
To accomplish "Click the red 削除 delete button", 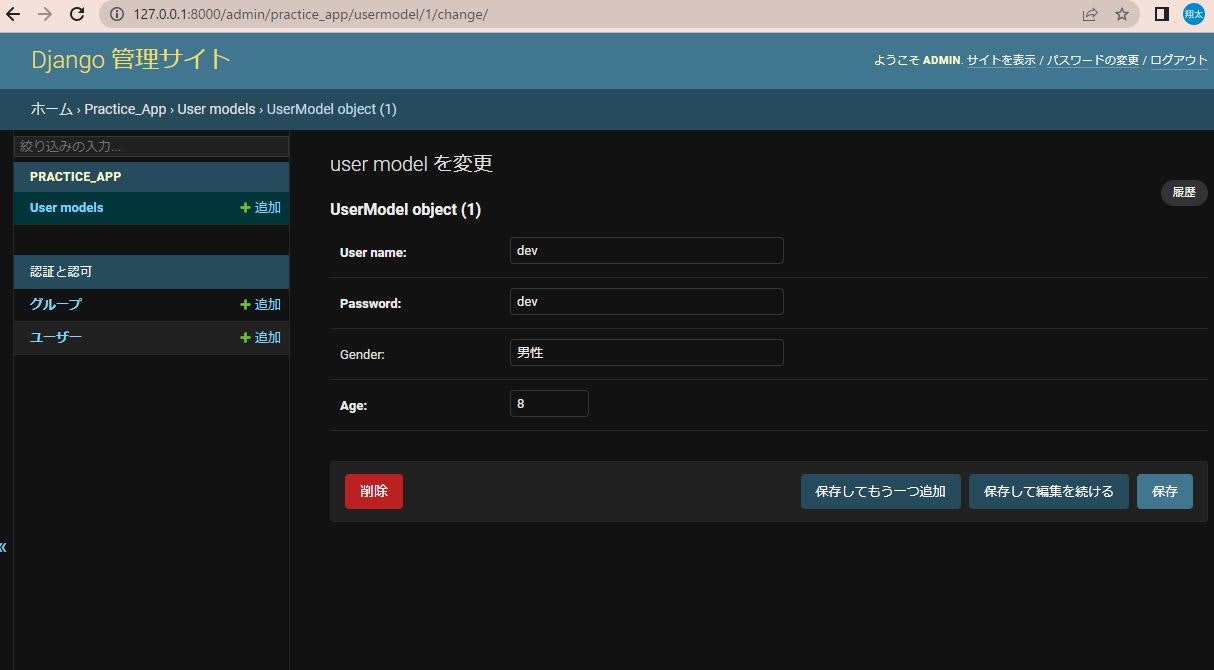I will click(374, 492).
